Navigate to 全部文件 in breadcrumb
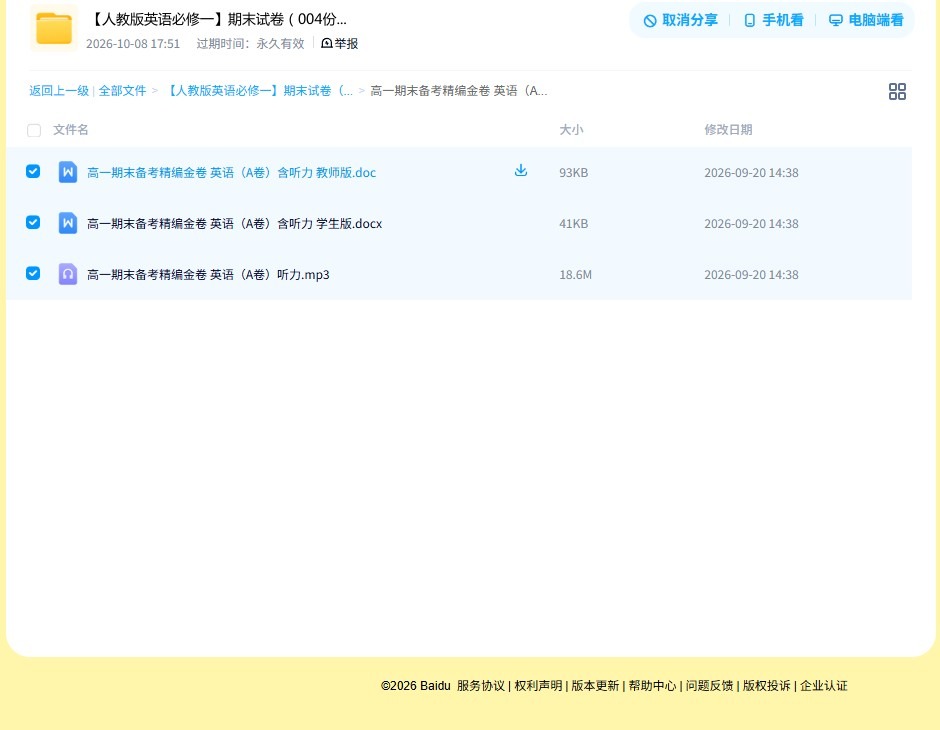The image size is (940, 730). click(x=122, y=91)
